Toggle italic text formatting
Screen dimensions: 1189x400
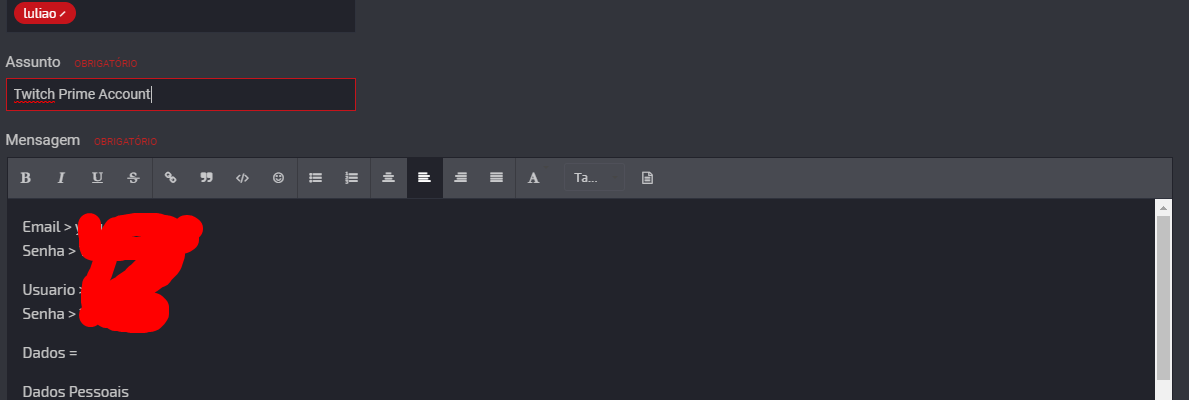coord(61,178)
